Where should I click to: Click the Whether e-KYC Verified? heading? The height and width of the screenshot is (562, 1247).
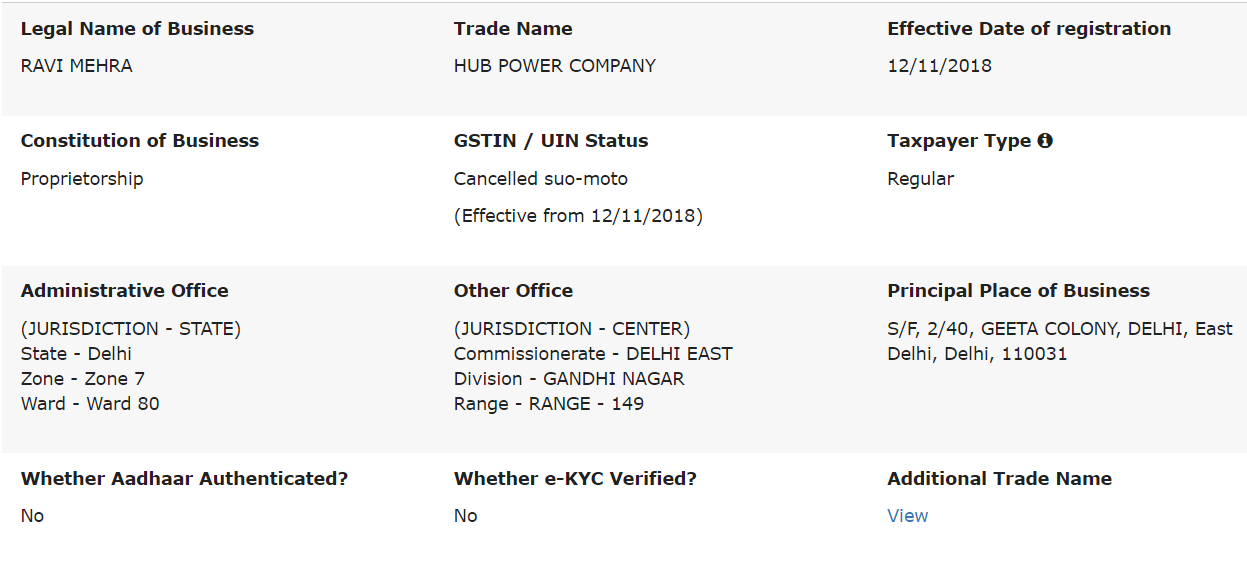pyautogui.click(x=575, y=479)
